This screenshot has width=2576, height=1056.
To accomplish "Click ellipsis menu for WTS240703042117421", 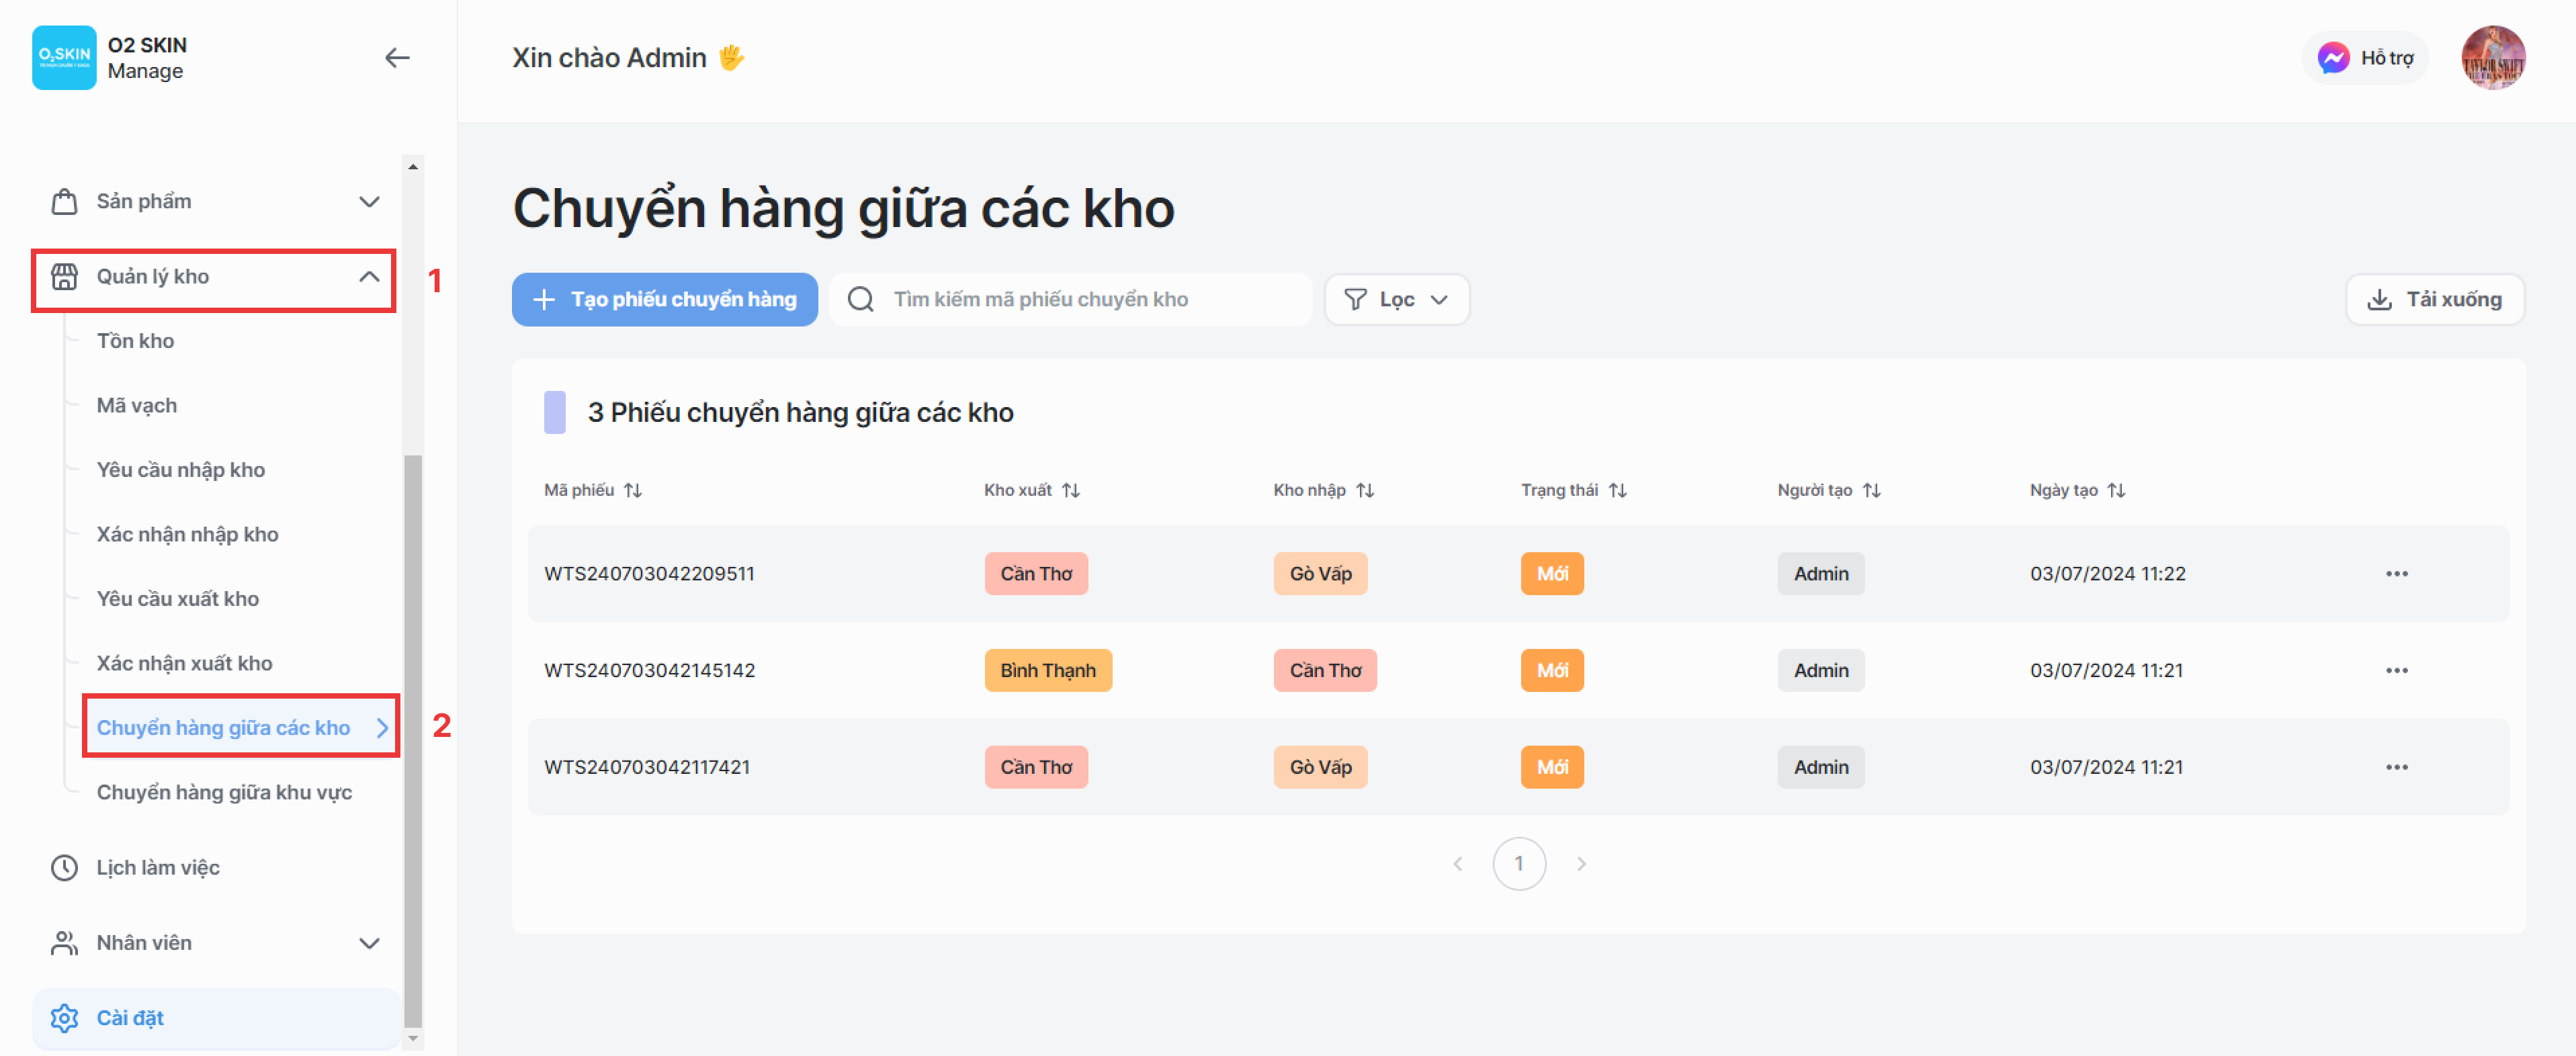I will coord(2396,767).
